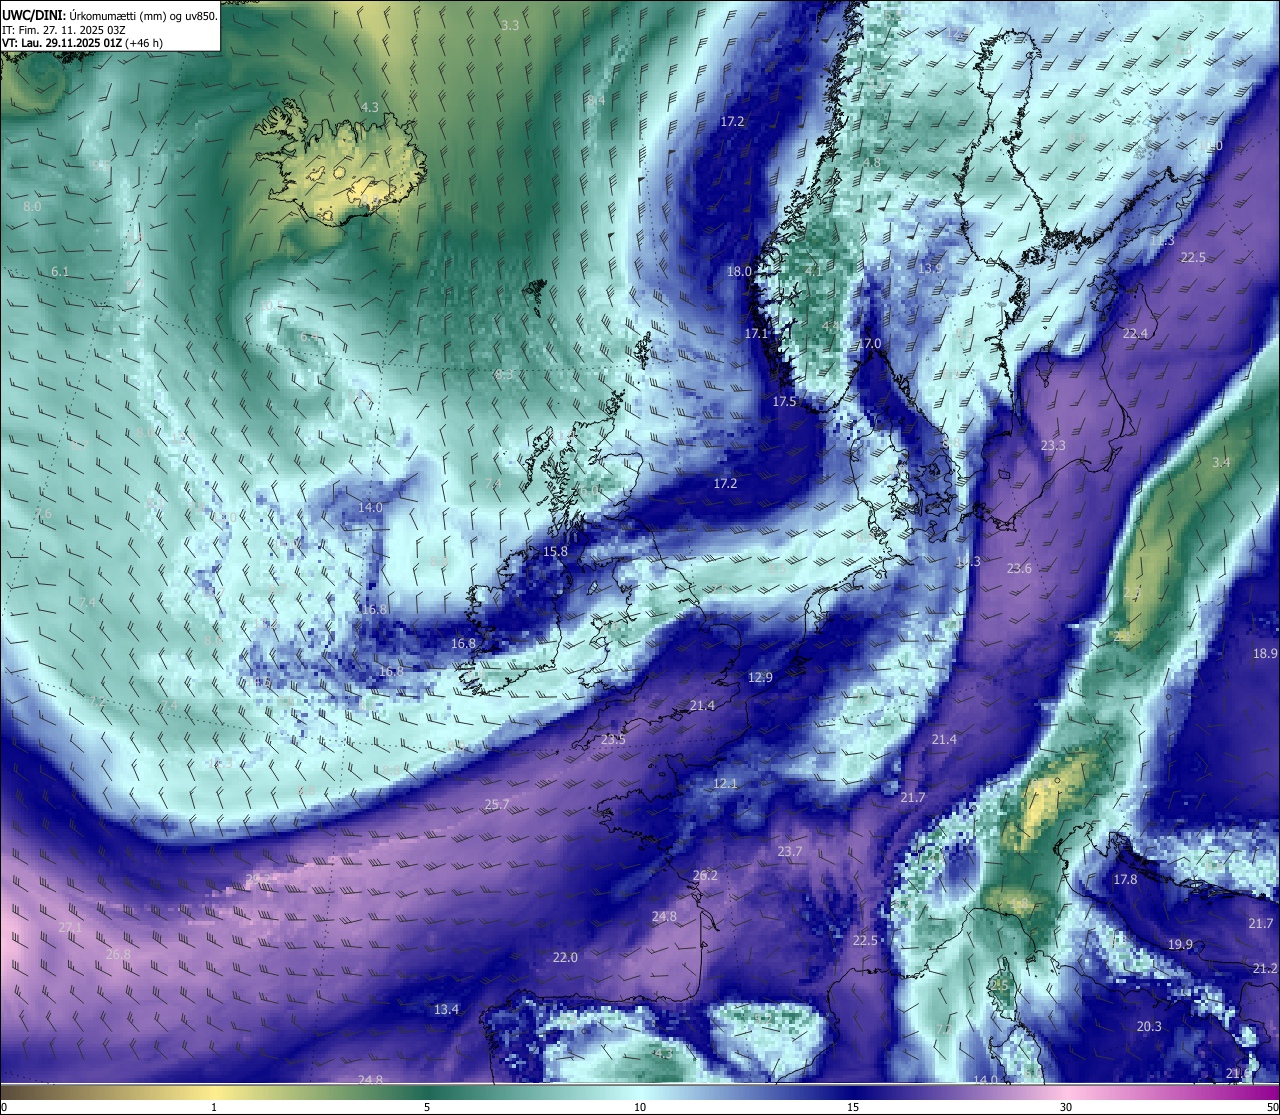Click the colour scale tick label 5
This screenshot has width=1280, height=1115.
click(x=427, y=1107)
